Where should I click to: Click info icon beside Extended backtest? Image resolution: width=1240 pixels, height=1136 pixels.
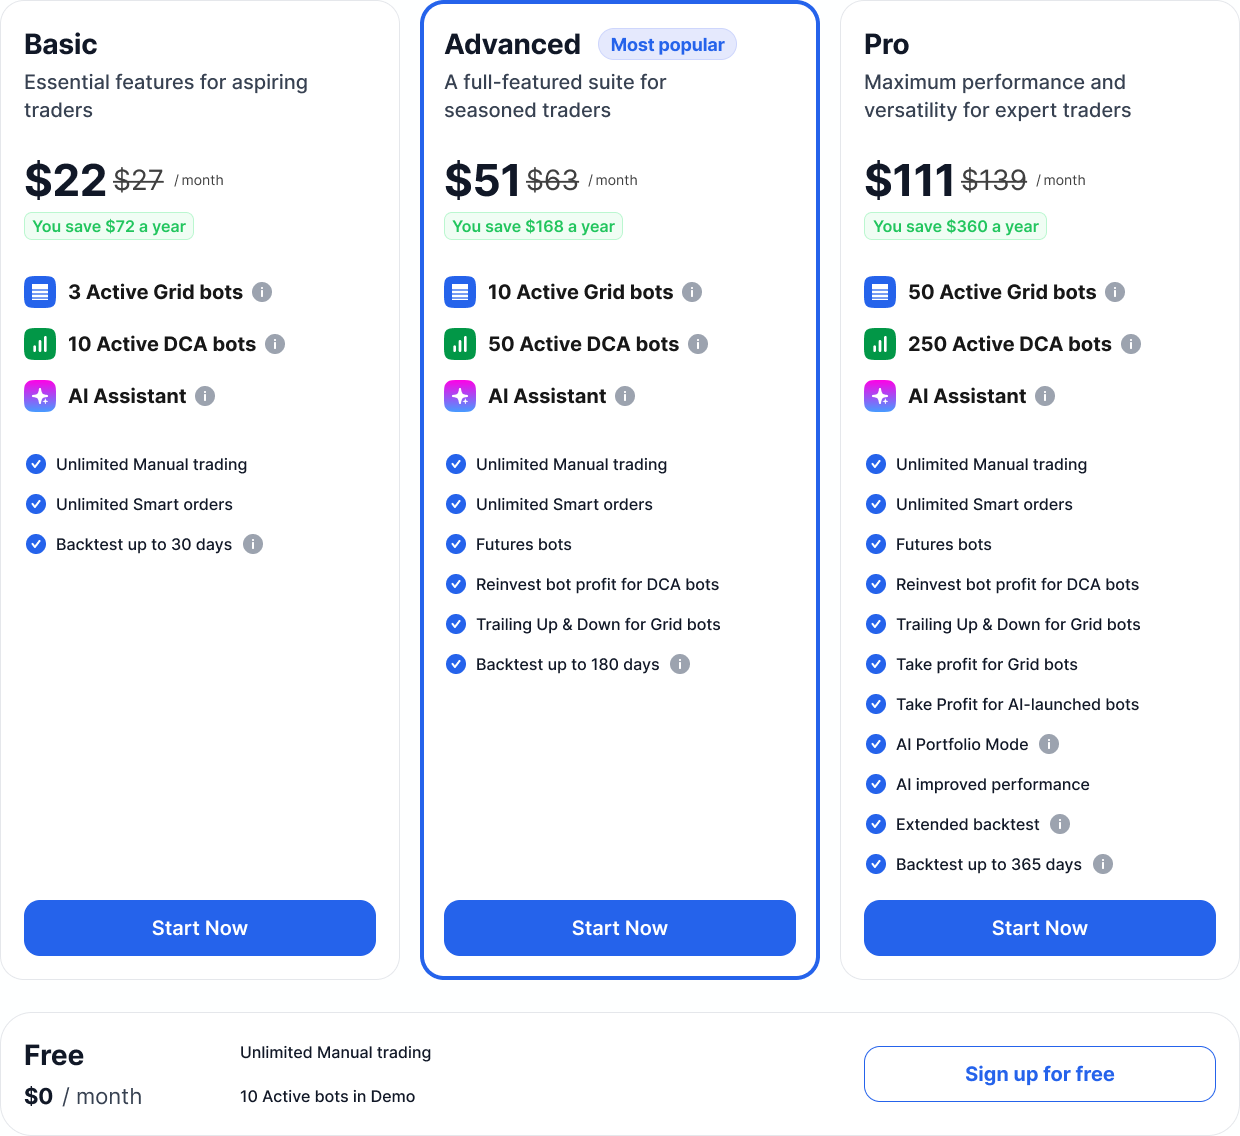click(x=1060, y=824)
